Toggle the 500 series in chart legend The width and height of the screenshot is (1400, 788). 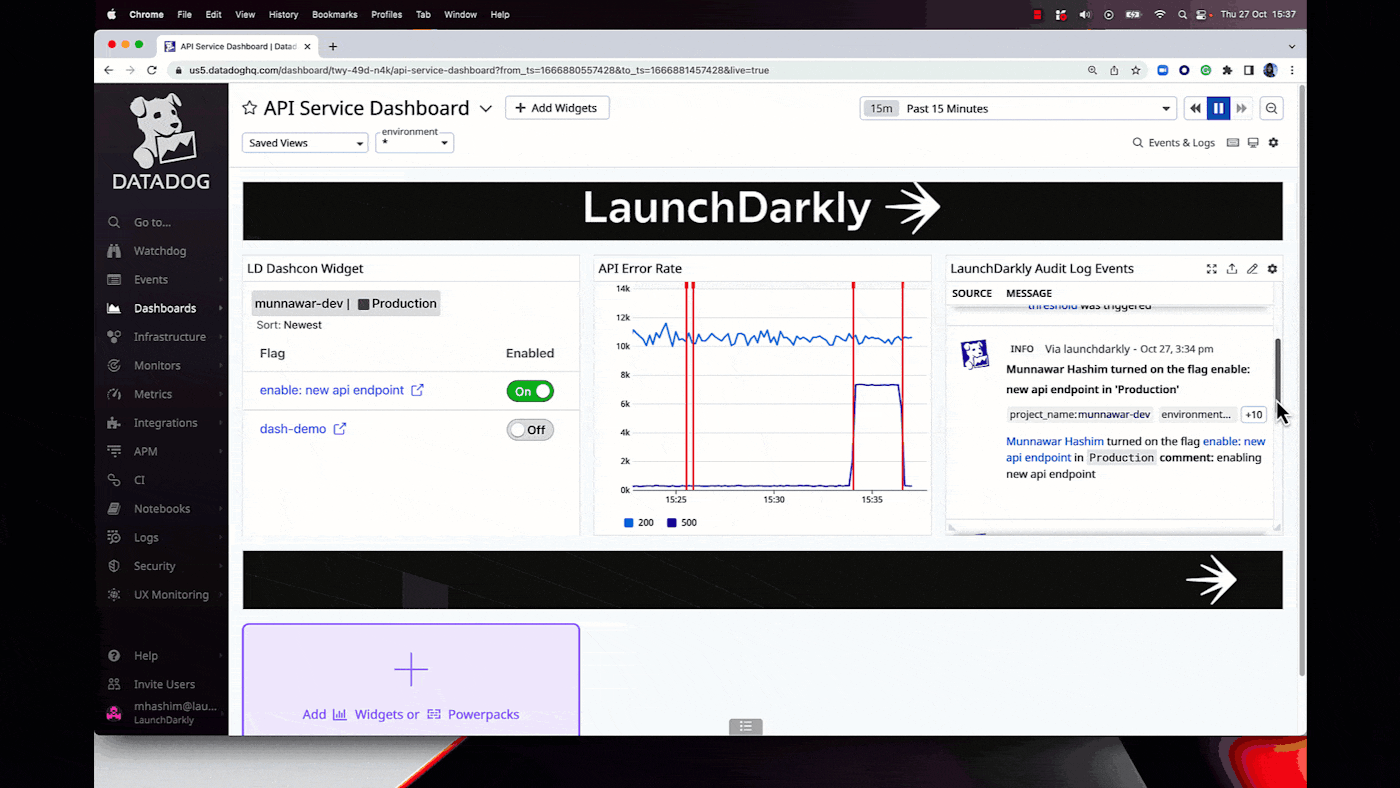pos(682,523)
